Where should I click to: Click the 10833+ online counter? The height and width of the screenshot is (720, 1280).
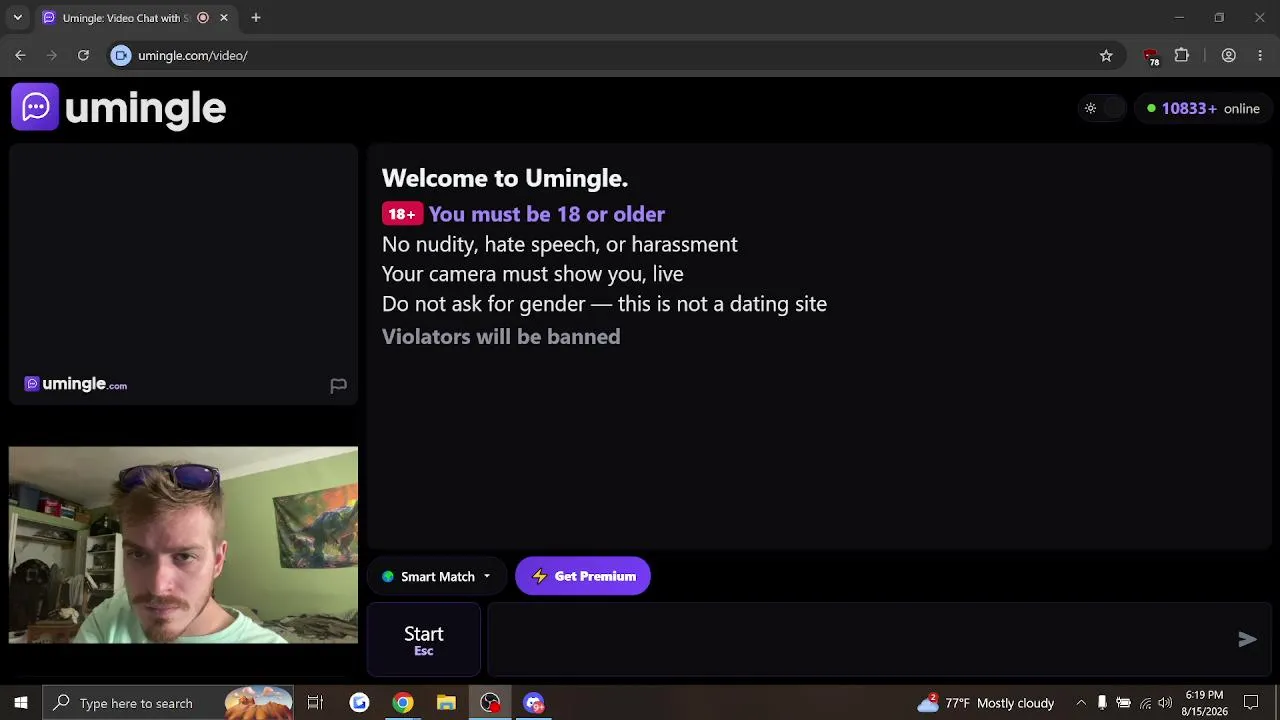1203,109
